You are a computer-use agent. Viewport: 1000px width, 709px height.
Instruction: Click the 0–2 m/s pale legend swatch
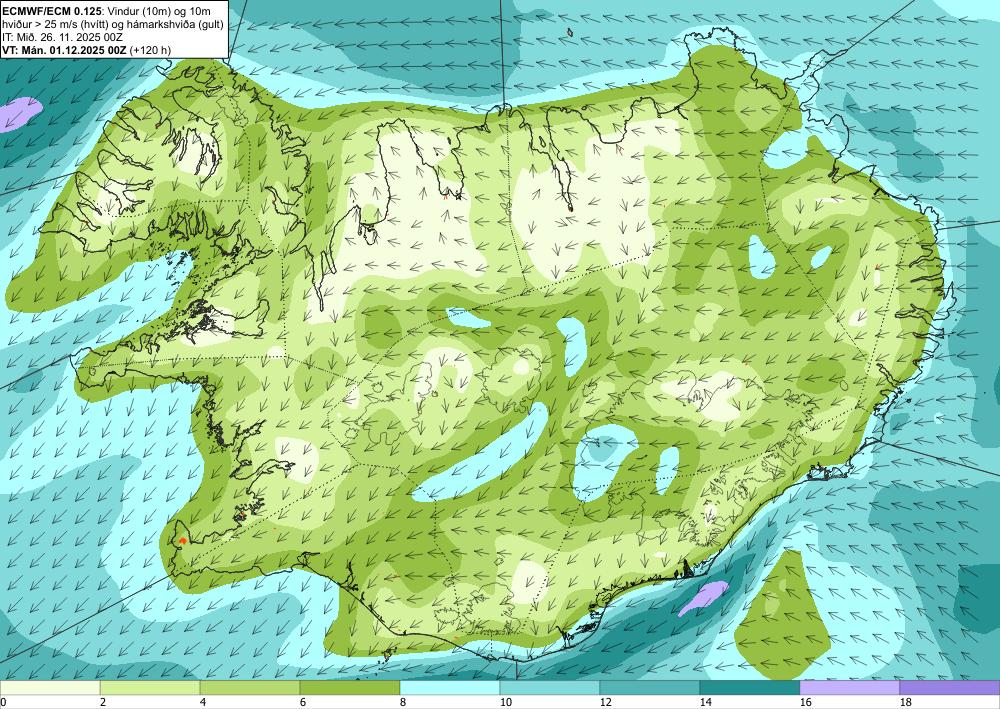click(x=50, y=688)
